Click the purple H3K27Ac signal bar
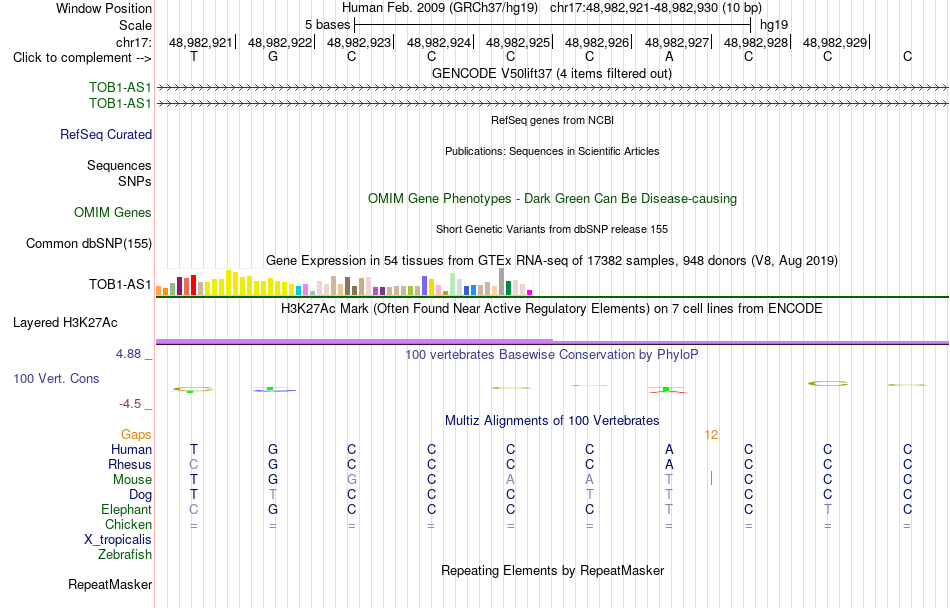The image size is (950, 608). (354, 342)
